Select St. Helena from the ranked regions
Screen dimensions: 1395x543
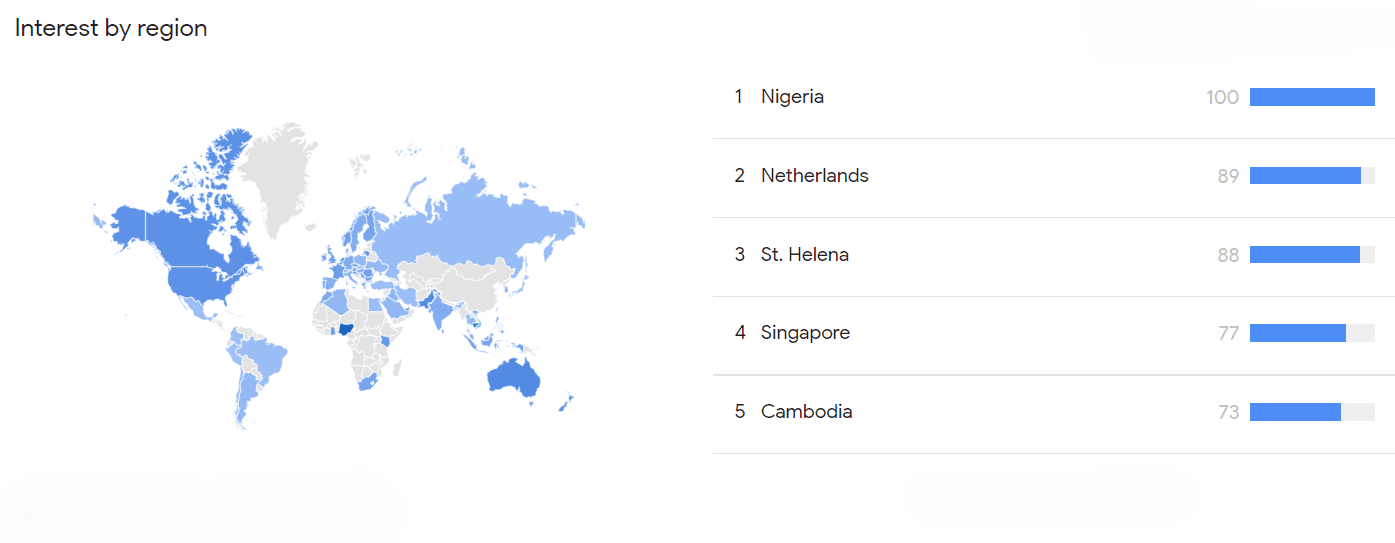point(804,255)
